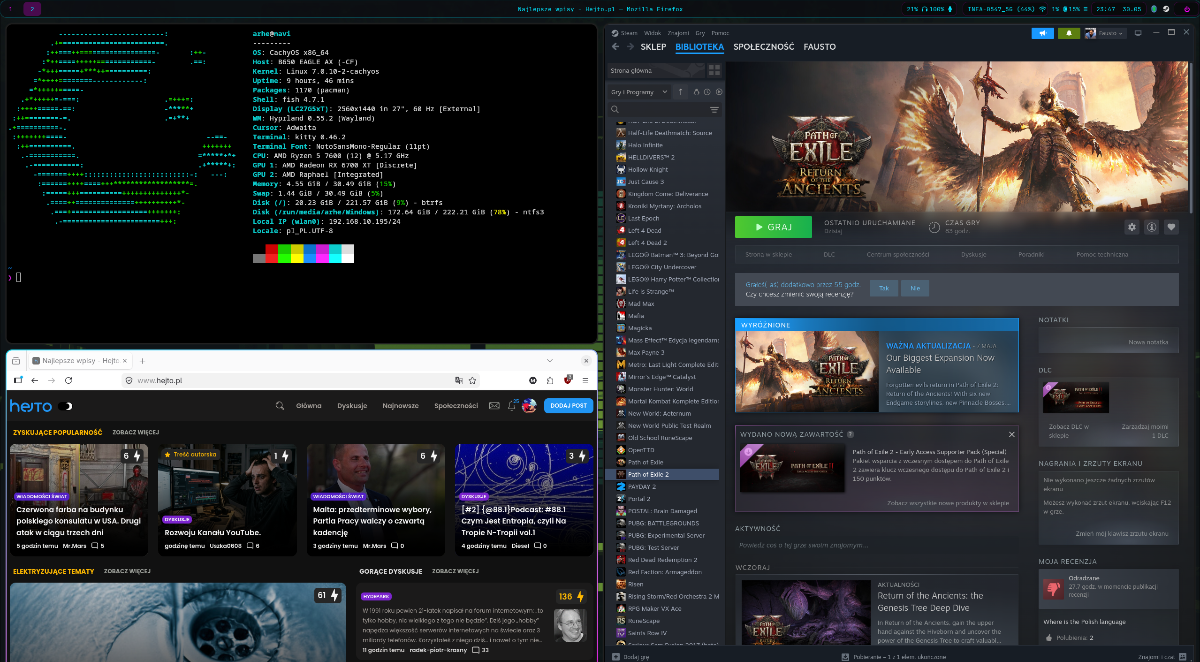This screenshot has height=662, width=1200.
Task: Open 'Rozwoju Kanału YouTube' post card
Action: click(x=227, y=500)
